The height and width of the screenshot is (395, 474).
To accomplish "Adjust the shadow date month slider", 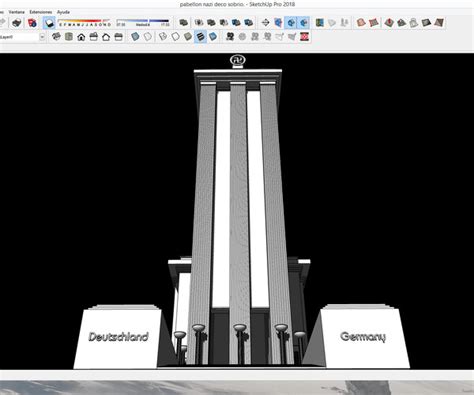I will pyautogui.click(x=84, y=23).
